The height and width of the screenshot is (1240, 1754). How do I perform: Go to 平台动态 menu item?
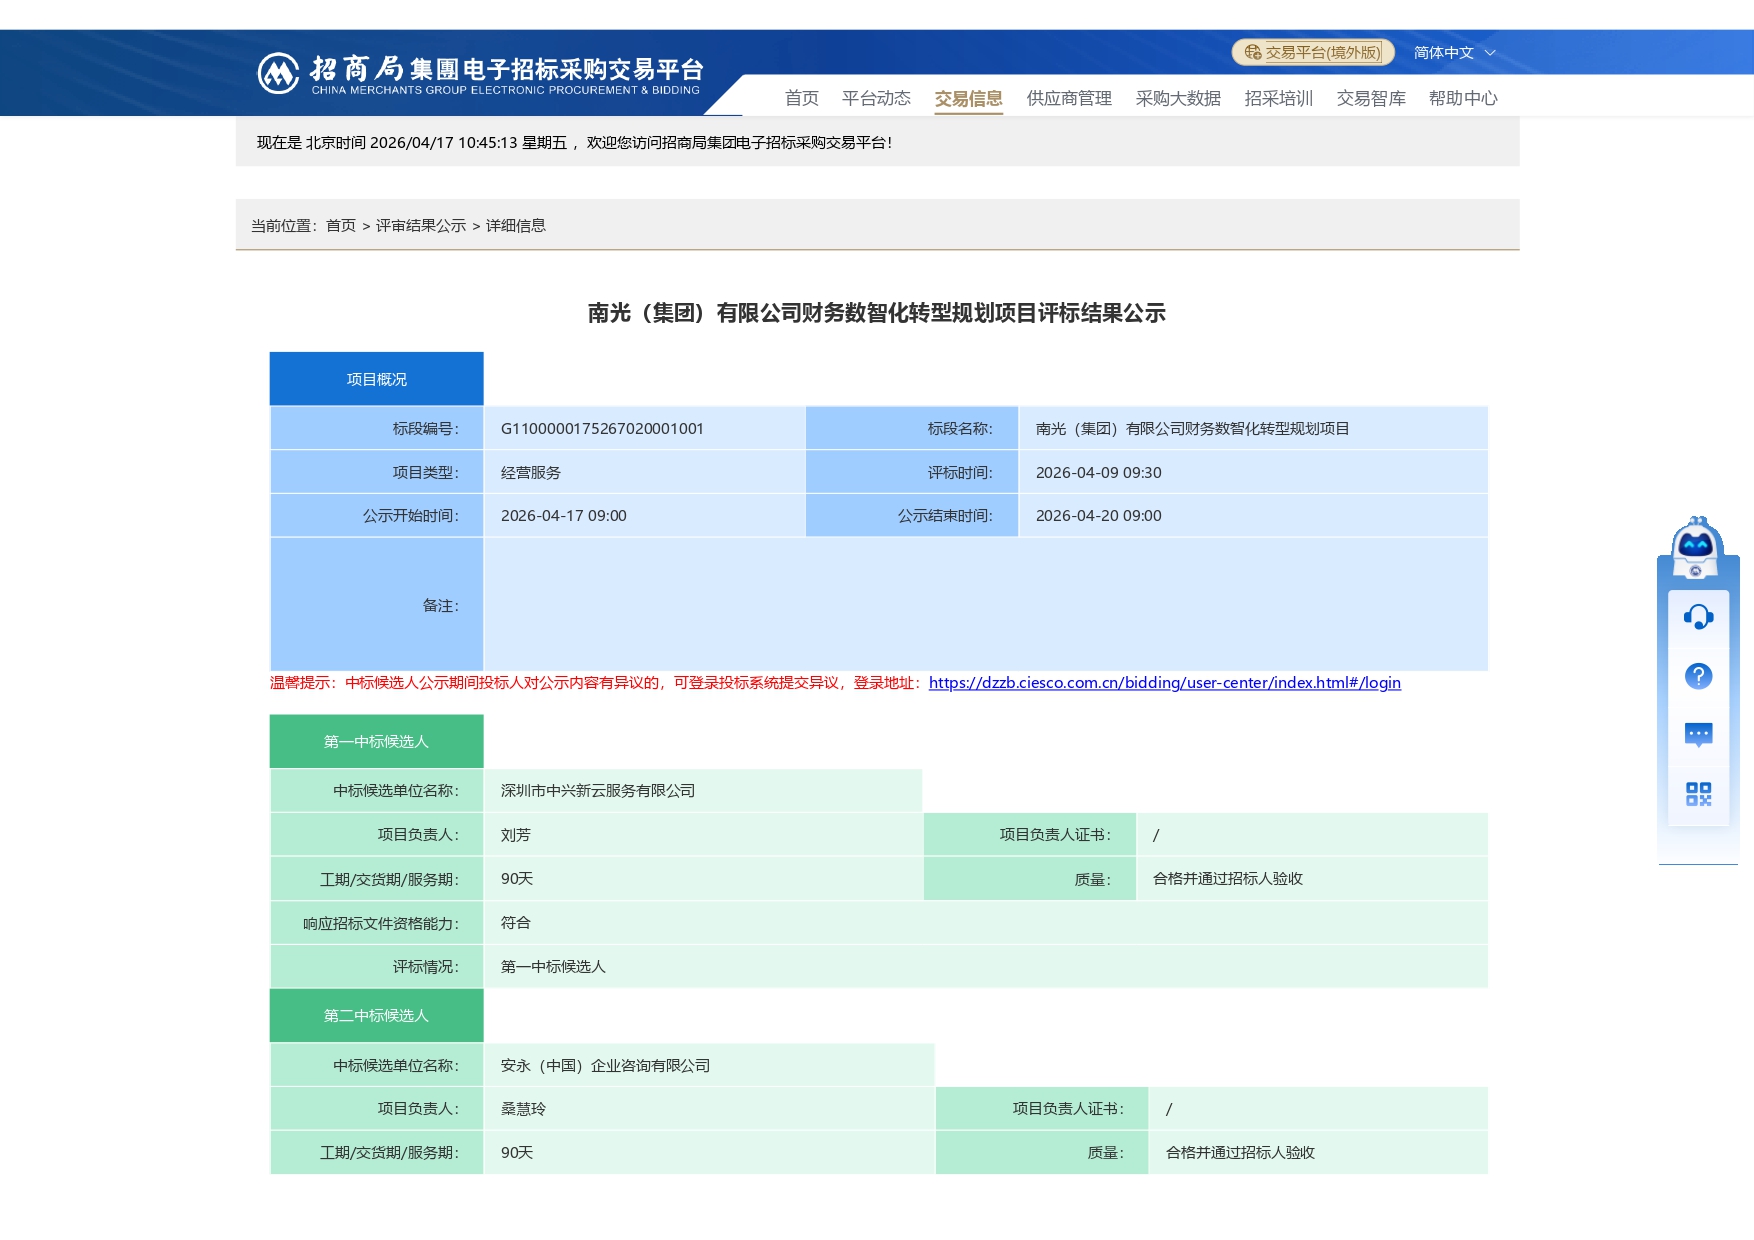[x=876, y=98]
